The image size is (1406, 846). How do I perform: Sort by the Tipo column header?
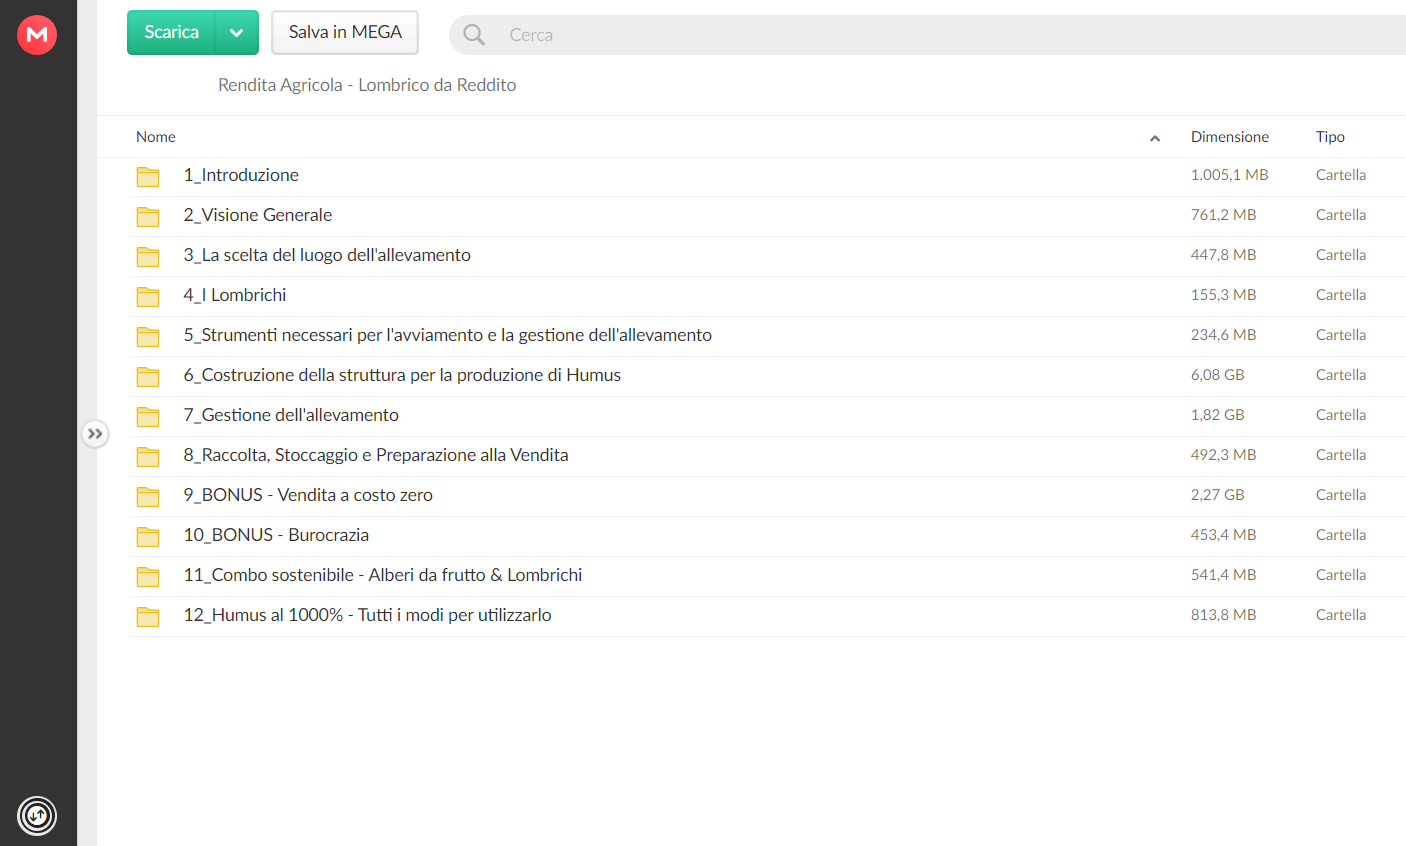1330,137
